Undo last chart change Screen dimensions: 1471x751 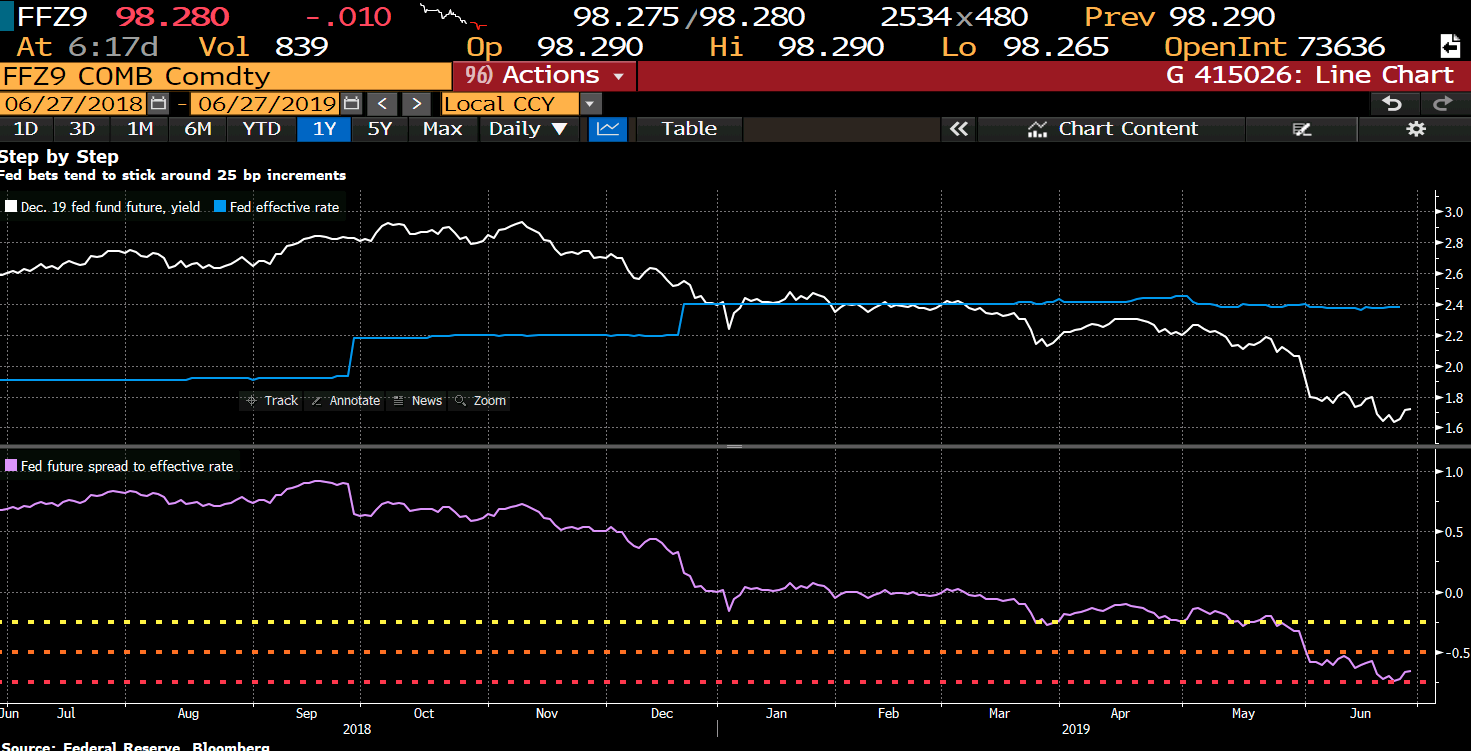1393,104
